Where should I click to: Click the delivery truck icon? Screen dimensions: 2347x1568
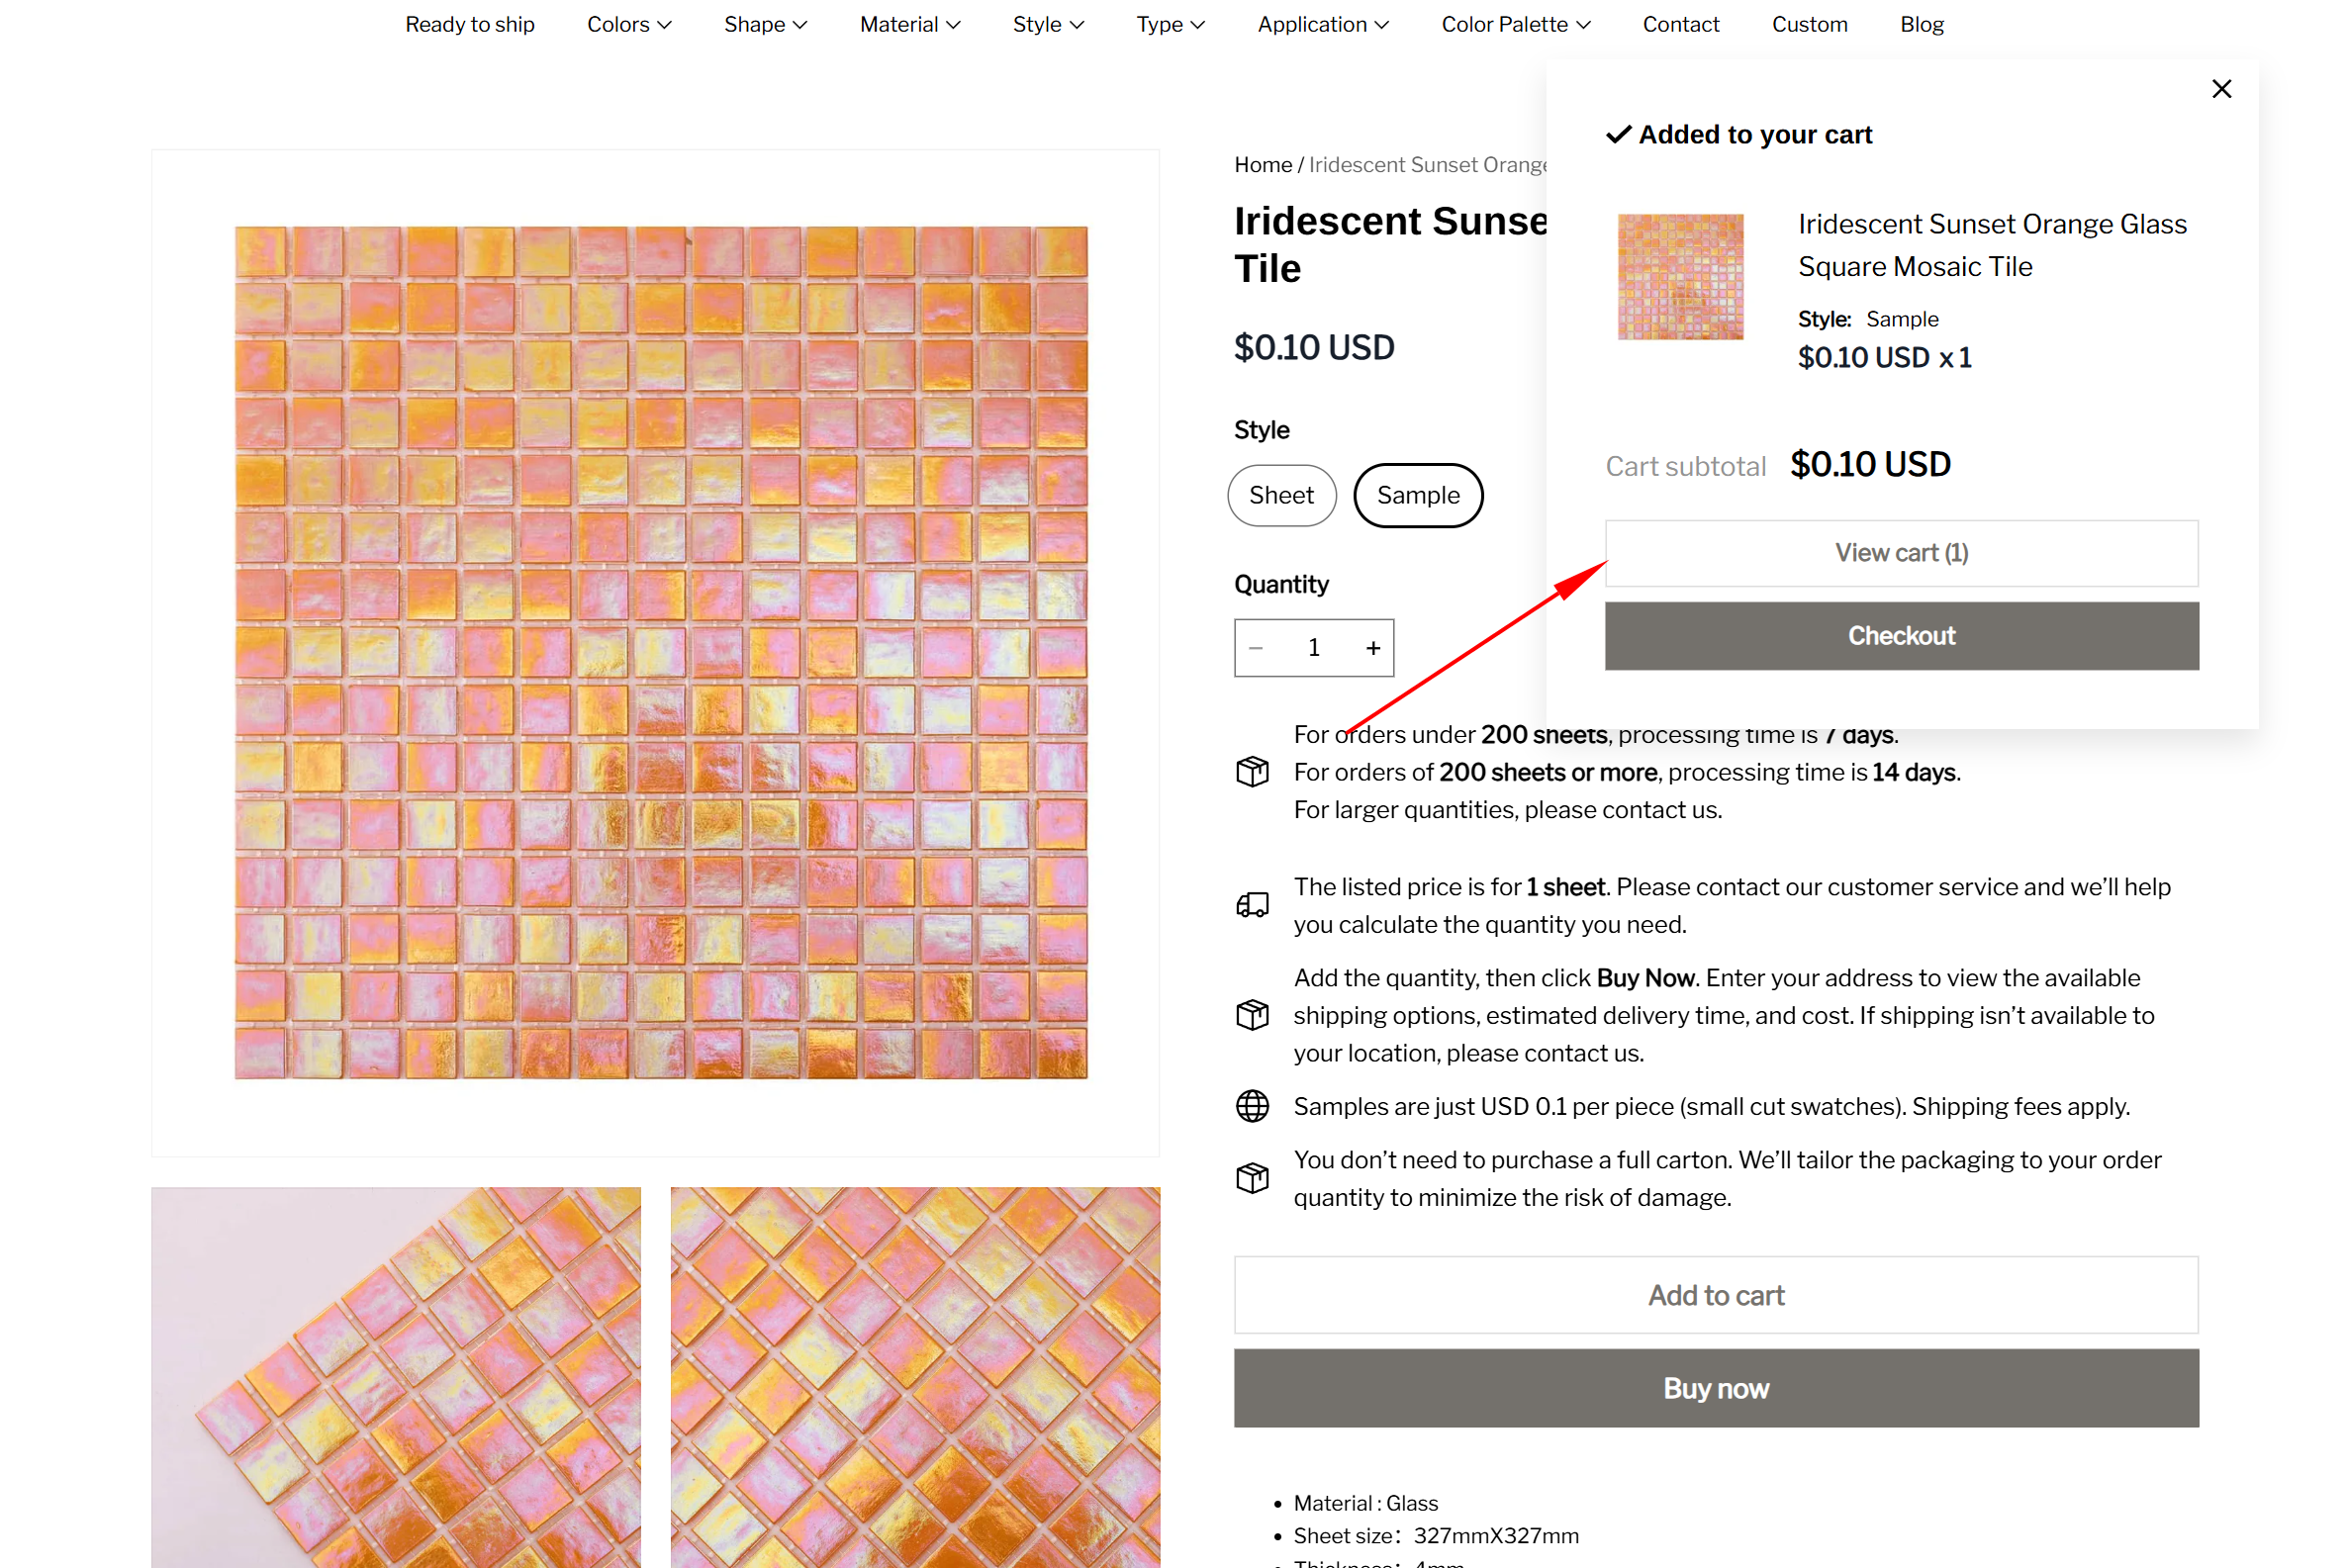point(1252,905)
